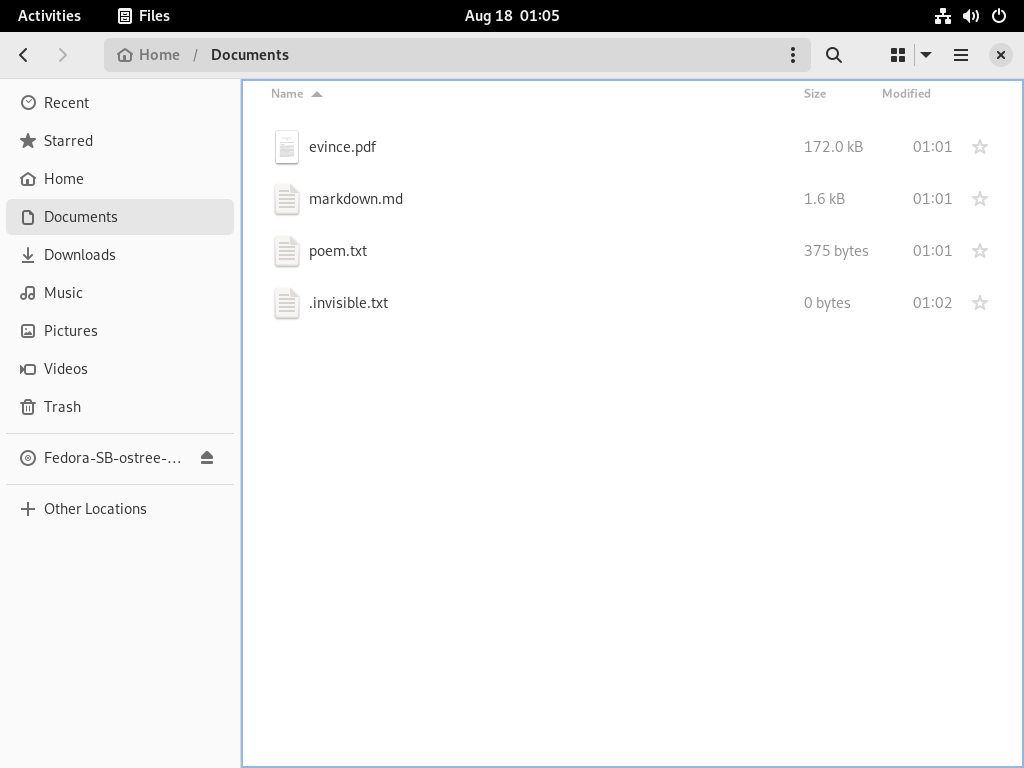This screenshot has height=768, width=1024.
Task: Star the evince.pdf file
Action: coord(980,147)
